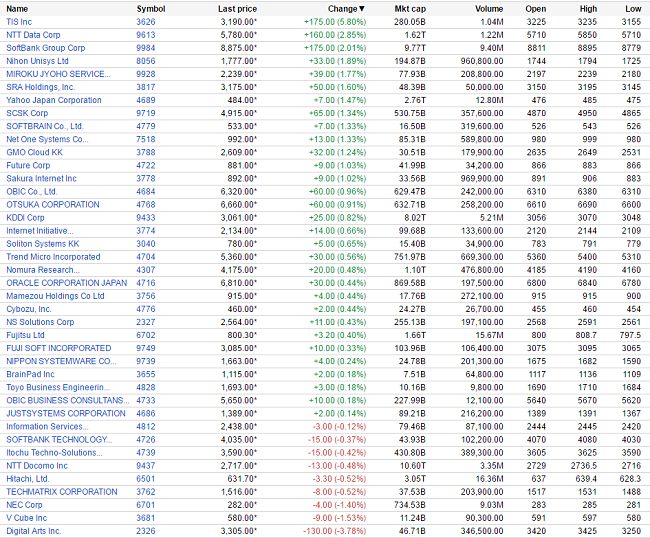Screen dimensions: 650x538
Task: Open Yahoo Japan Corporation link
Action: click(54, 100)
